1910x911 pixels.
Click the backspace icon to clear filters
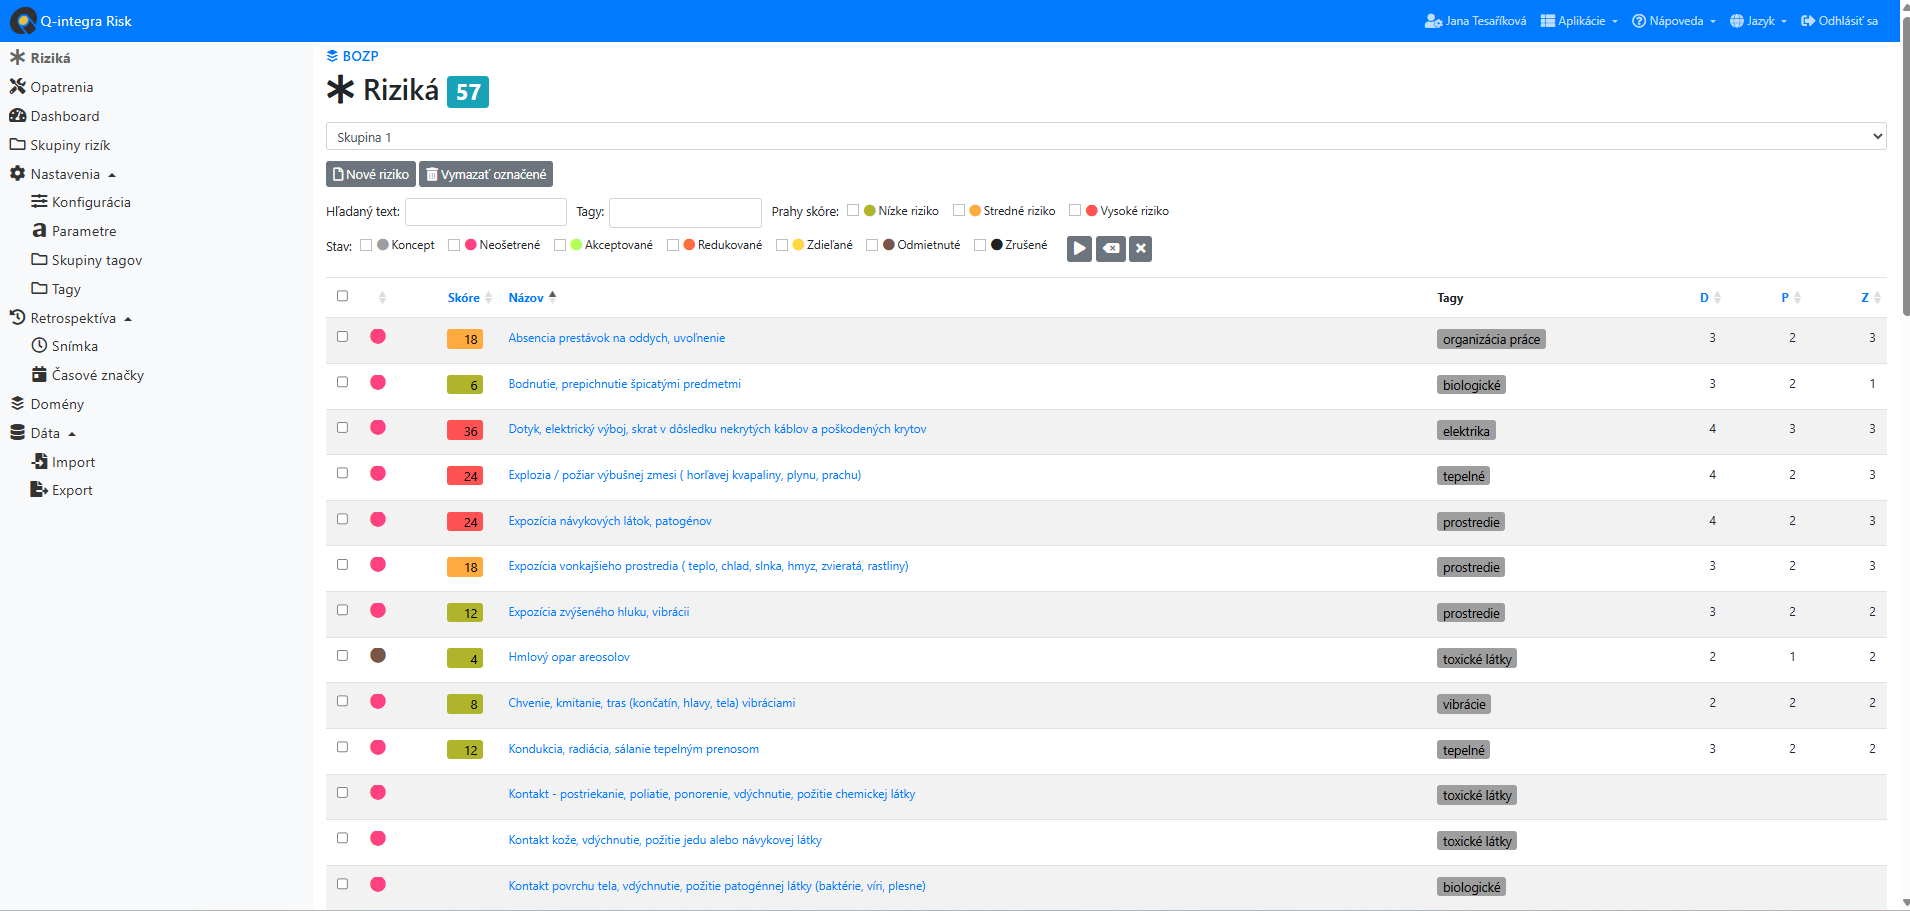(x=1111, y=249)
